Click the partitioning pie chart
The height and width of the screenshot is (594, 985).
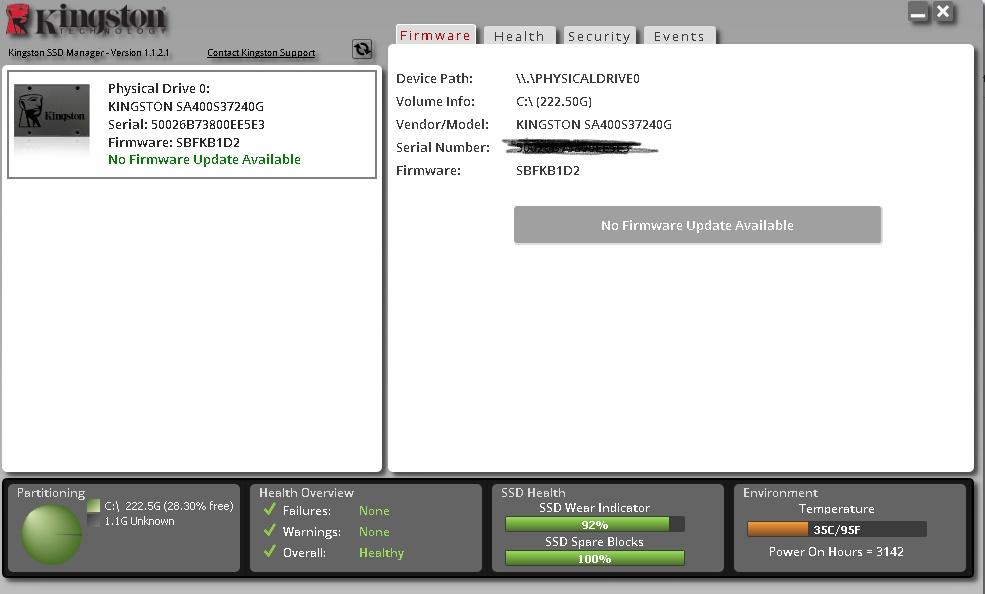[51, 534]
